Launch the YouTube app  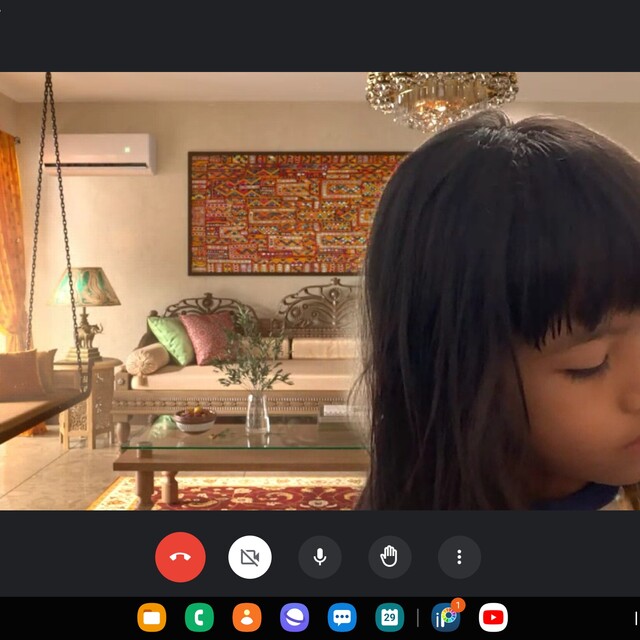[493, 617]
